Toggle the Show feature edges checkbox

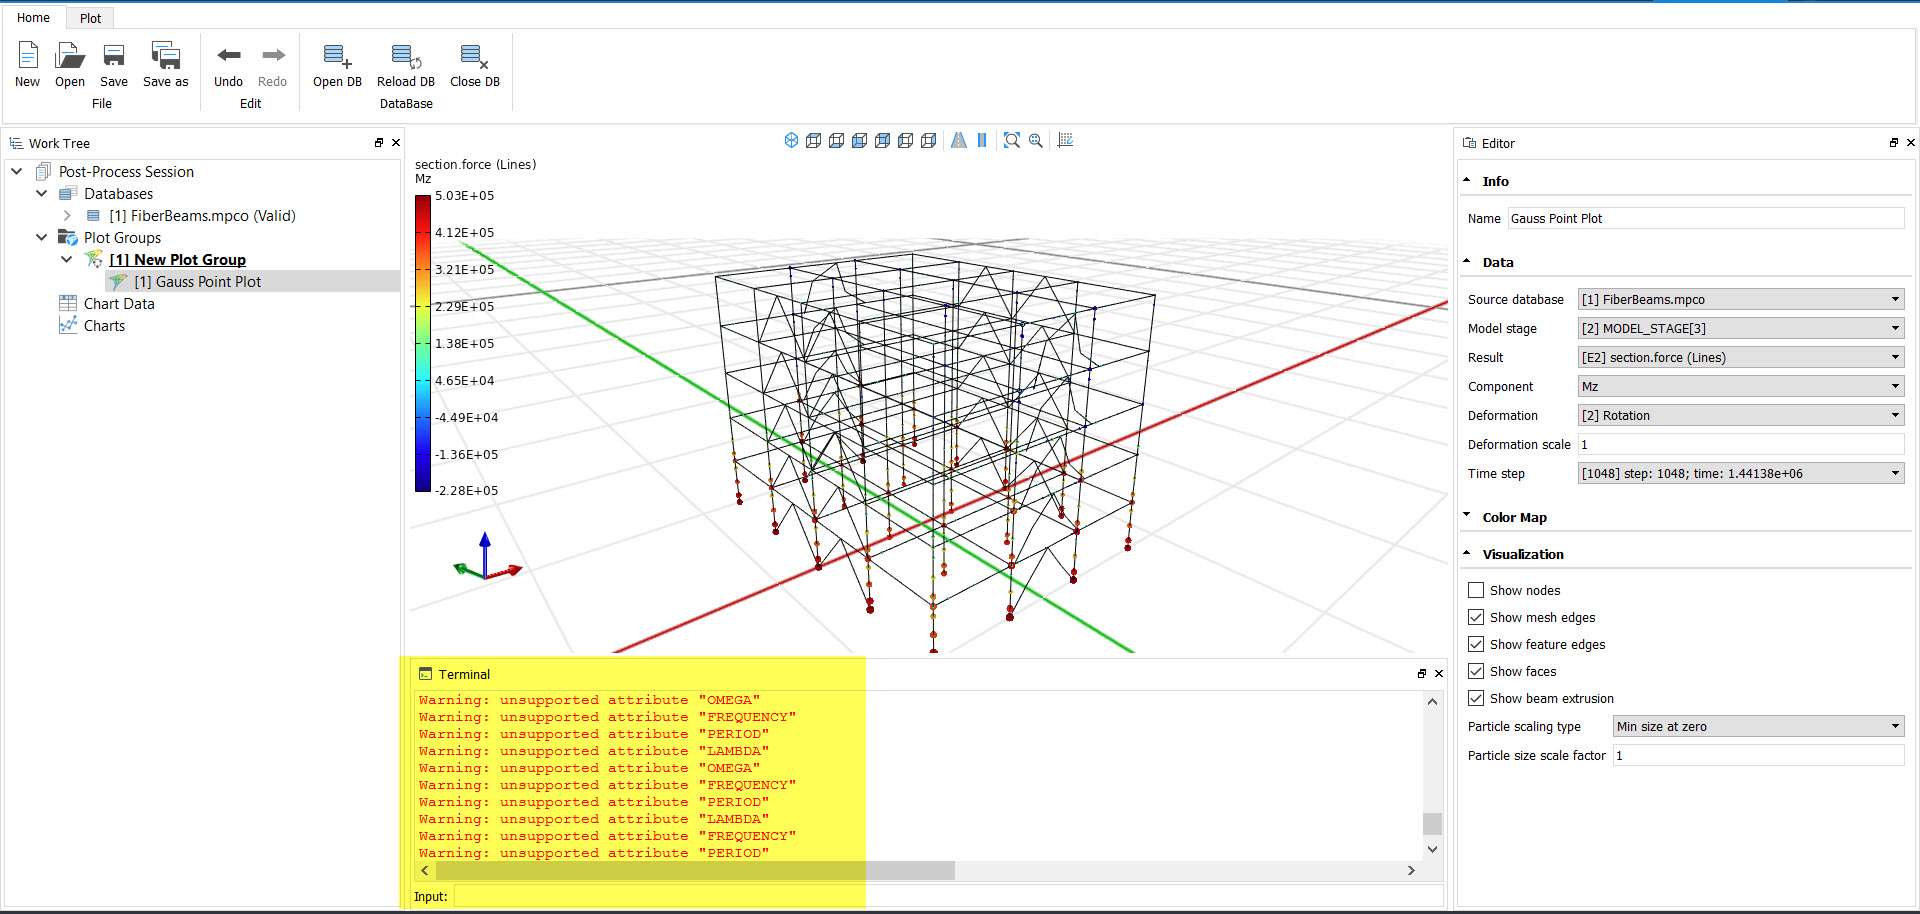(1476, 644)
